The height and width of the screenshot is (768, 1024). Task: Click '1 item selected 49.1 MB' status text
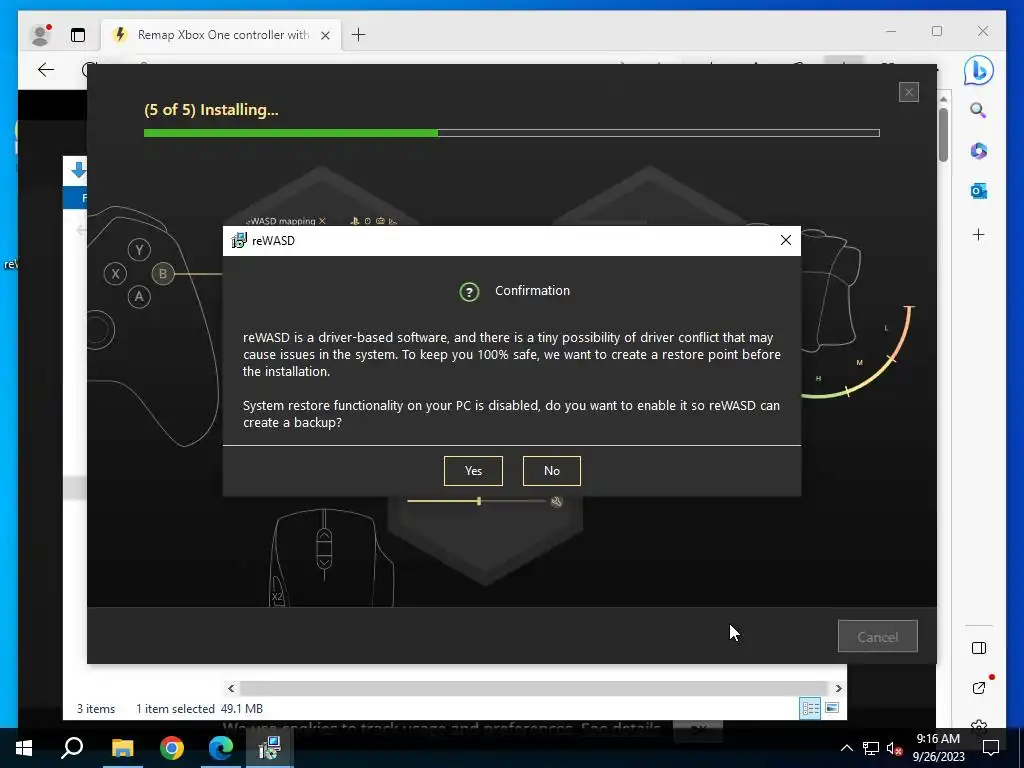tap(199, 709)
